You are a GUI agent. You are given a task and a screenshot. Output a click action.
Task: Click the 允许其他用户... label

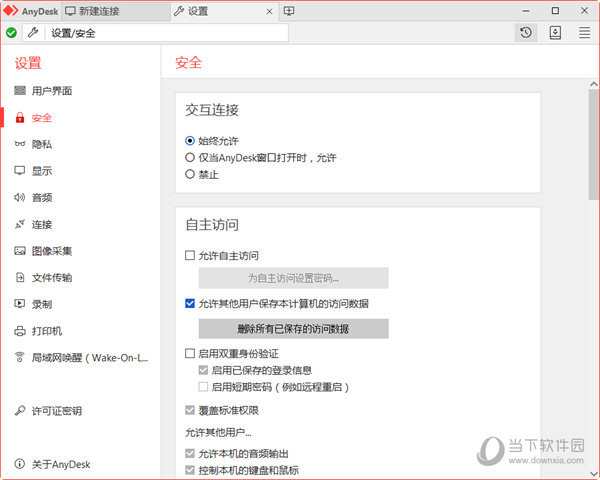(x=218, y=433)
